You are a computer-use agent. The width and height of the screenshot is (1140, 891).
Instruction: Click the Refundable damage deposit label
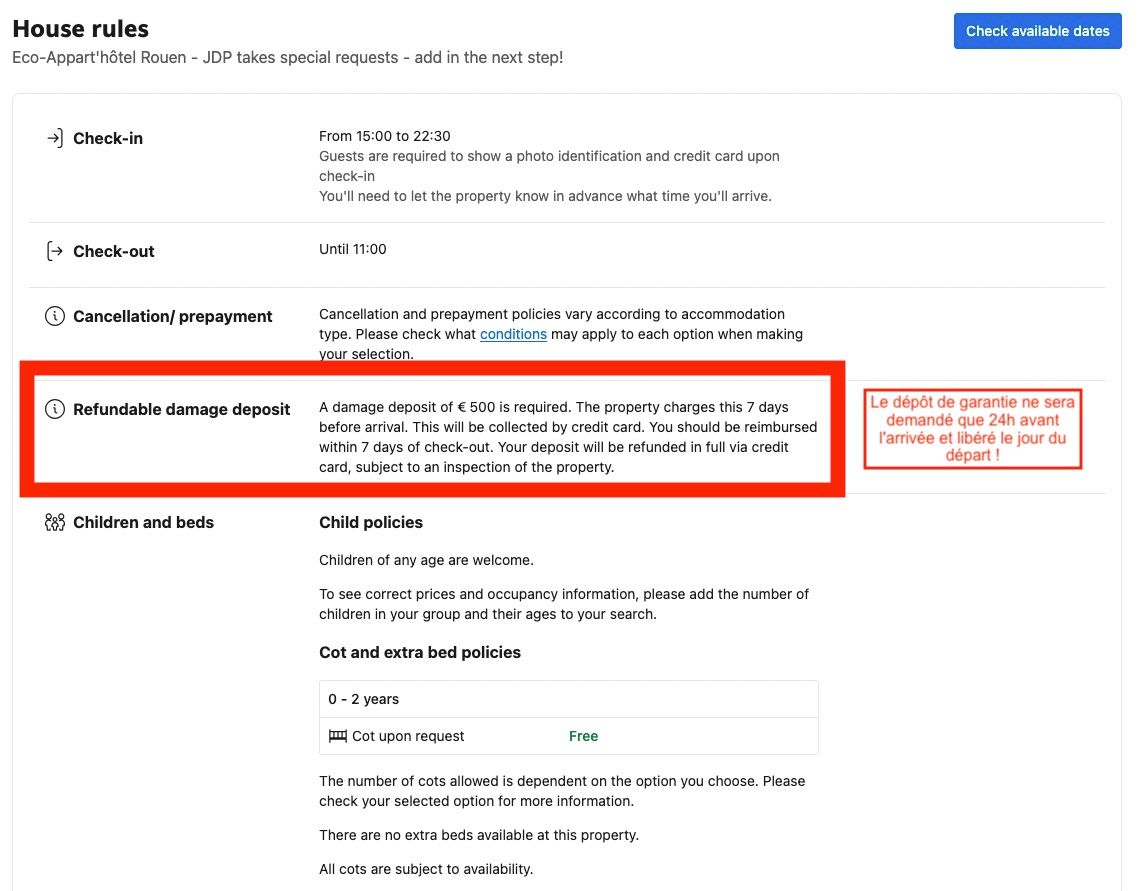tap(182, 409)
